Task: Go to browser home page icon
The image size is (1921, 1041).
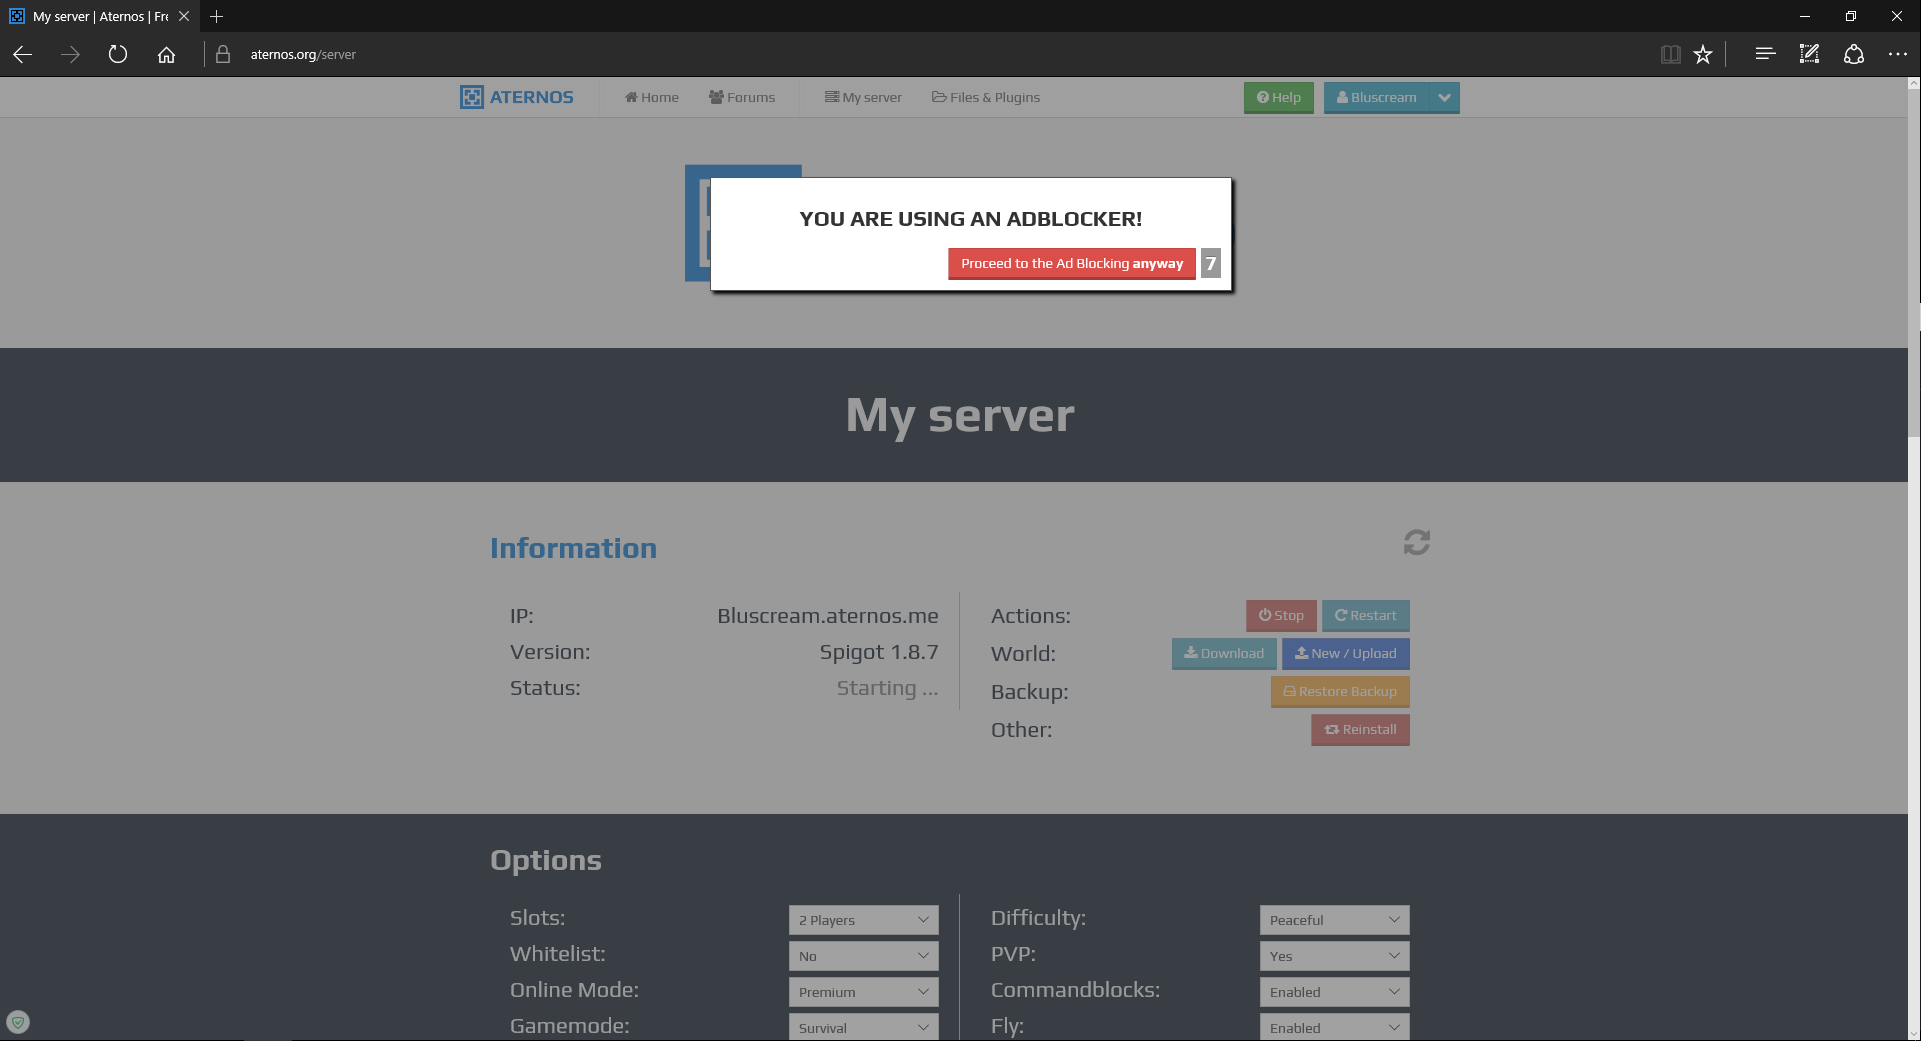Action: tap(166, 55)
